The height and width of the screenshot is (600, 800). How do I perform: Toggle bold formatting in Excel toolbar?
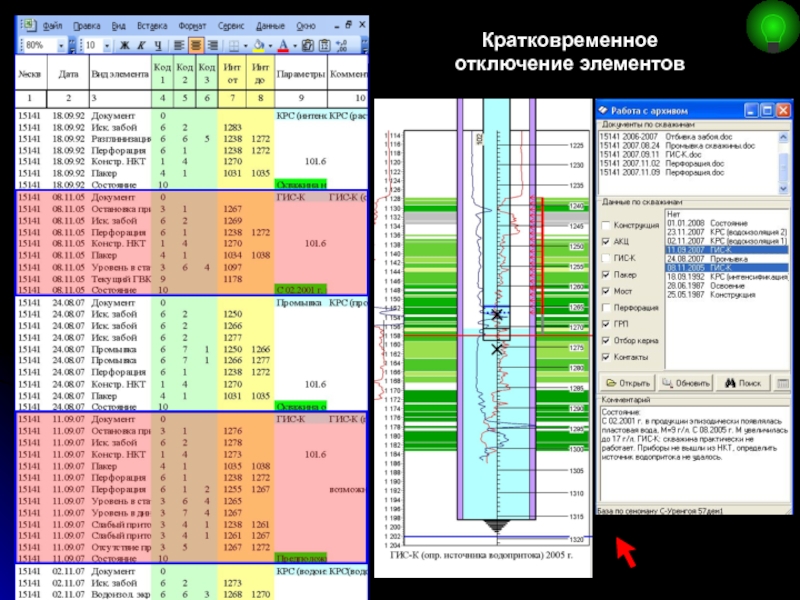click(x=125, y=46)
